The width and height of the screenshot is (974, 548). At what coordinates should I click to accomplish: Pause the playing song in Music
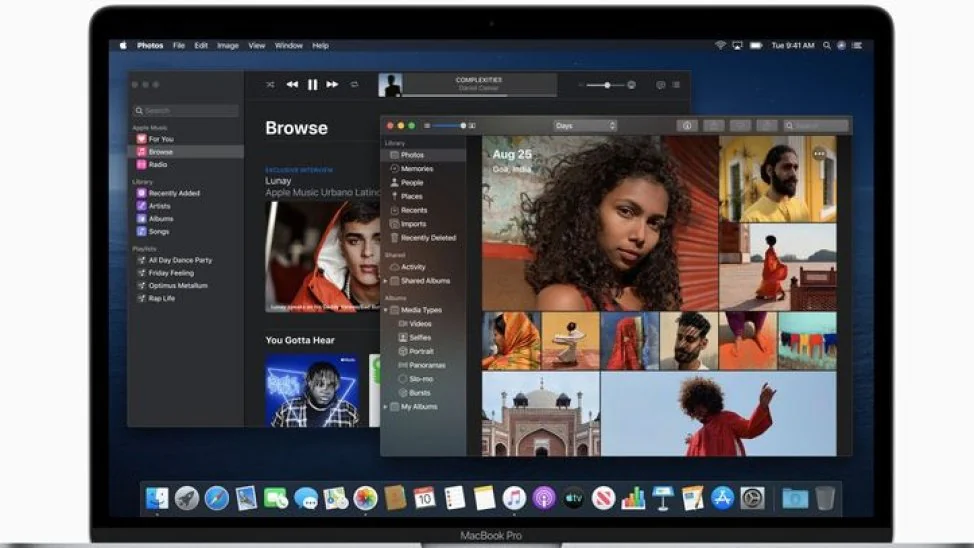coord(312,84)
